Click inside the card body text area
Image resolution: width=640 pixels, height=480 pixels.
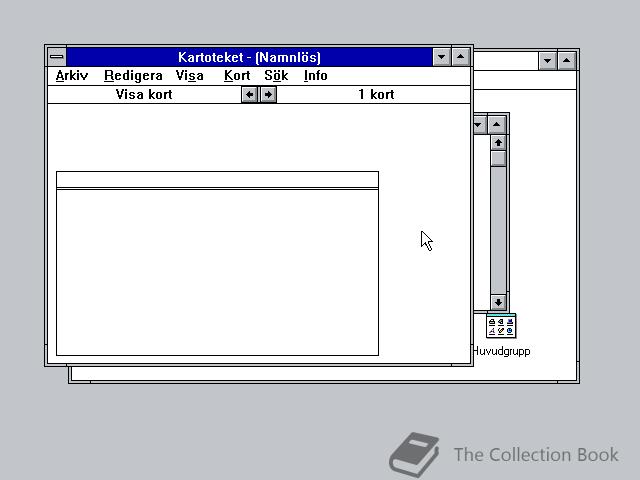217,272
